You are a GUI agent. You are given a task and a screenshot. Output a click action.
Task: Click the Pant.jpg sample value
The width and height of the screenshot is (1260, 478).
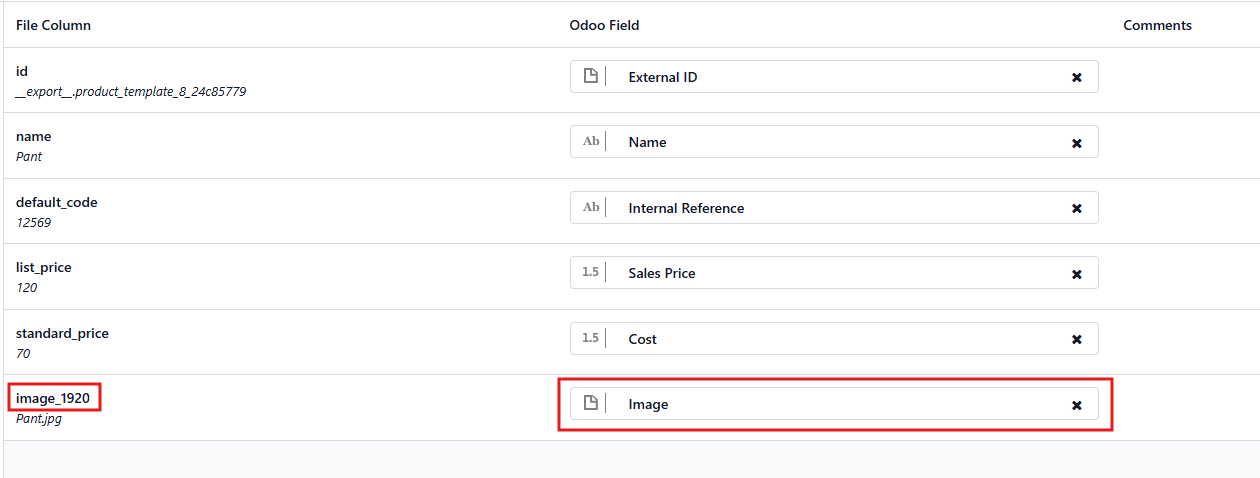pos(38,419)
